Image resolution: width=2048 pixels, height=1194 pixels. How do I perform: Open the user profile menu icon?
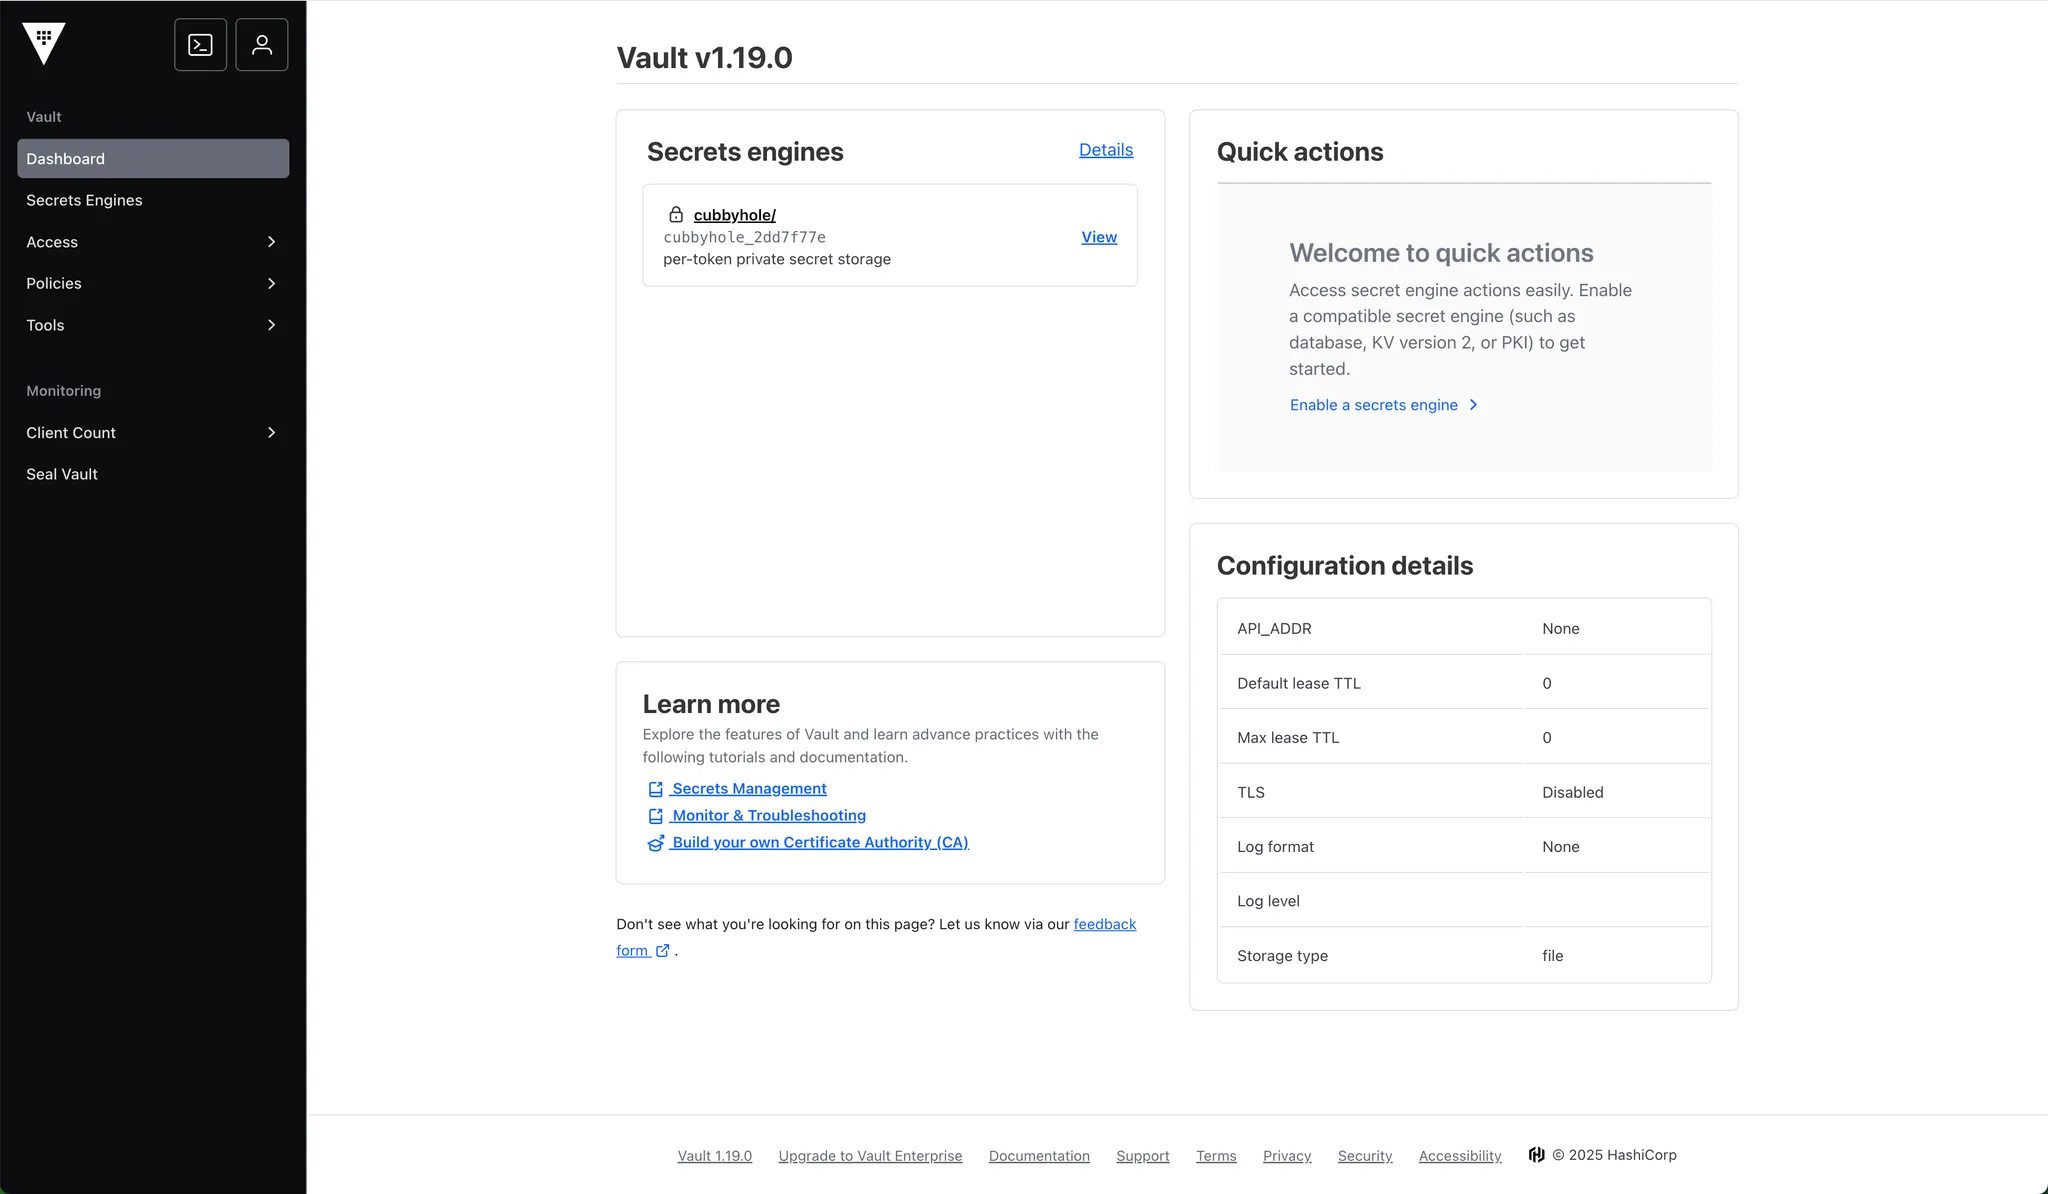coord(262,45)
